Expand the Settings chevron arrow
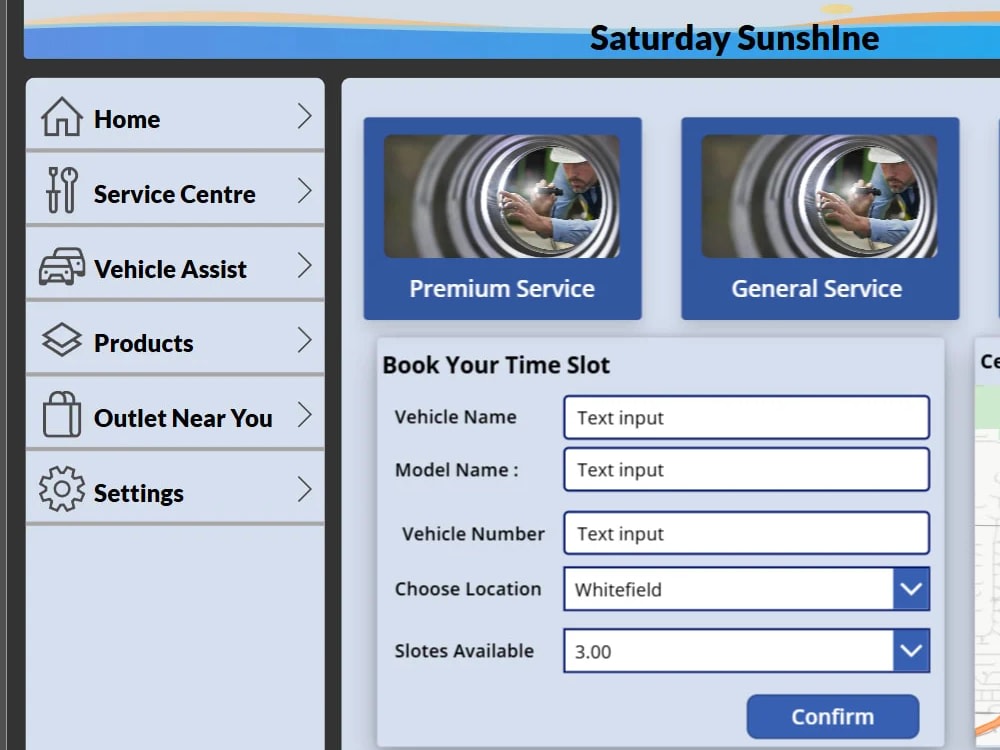Viewport: 1000px width, 750px height. click(304, 489)
